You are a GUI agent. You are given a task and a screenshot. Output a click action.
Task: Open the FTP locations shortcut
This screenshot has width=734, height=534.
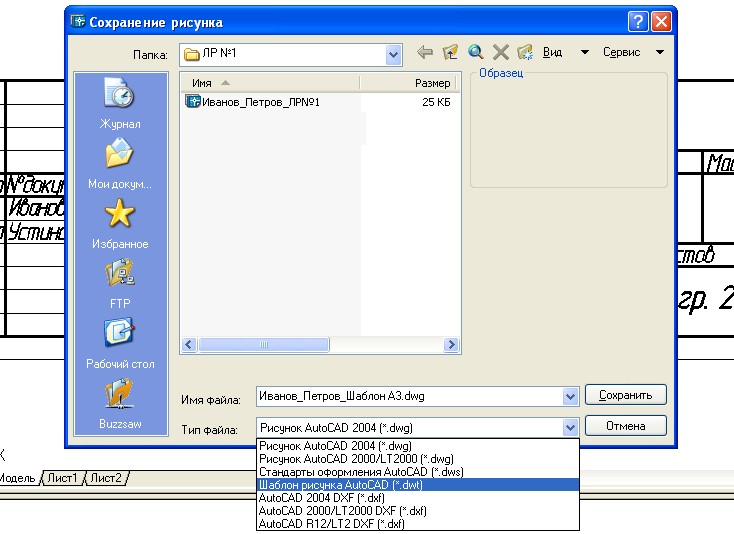(119, 283)
